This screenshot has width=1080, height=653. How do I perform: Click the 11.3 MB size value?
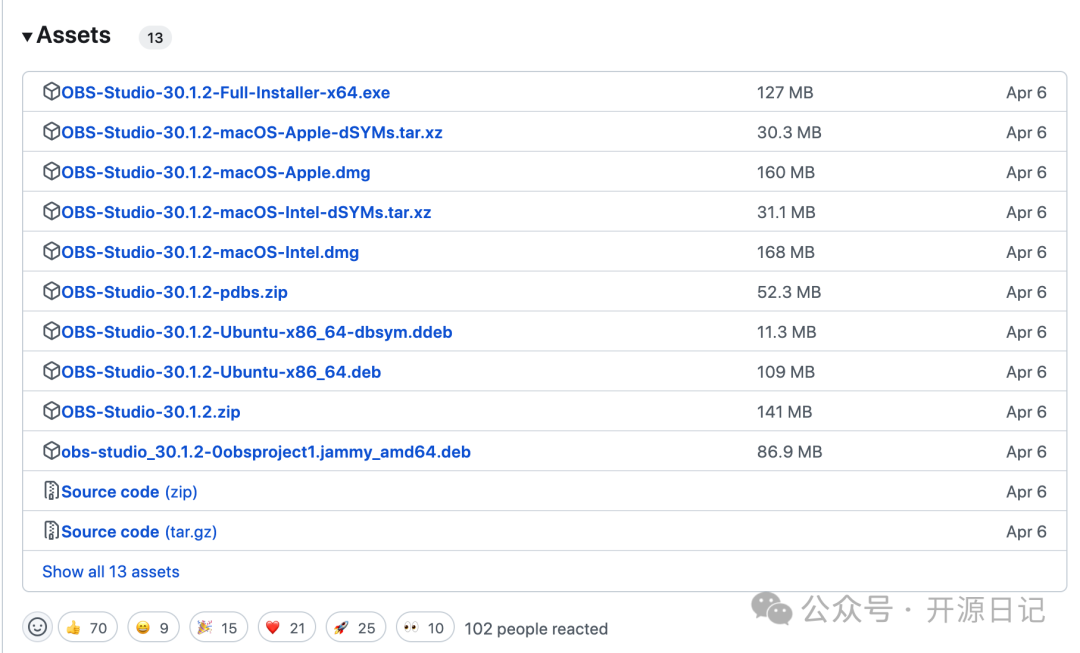pos(787,332)
